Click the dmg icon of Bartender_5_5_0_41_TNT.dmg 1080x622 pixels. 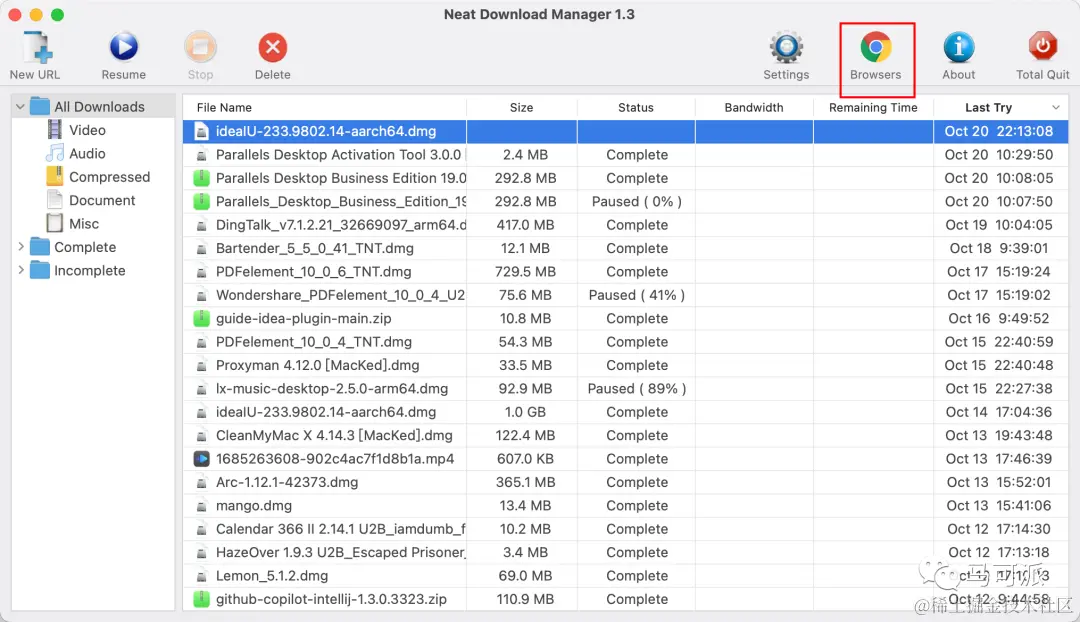click(201, 248)
